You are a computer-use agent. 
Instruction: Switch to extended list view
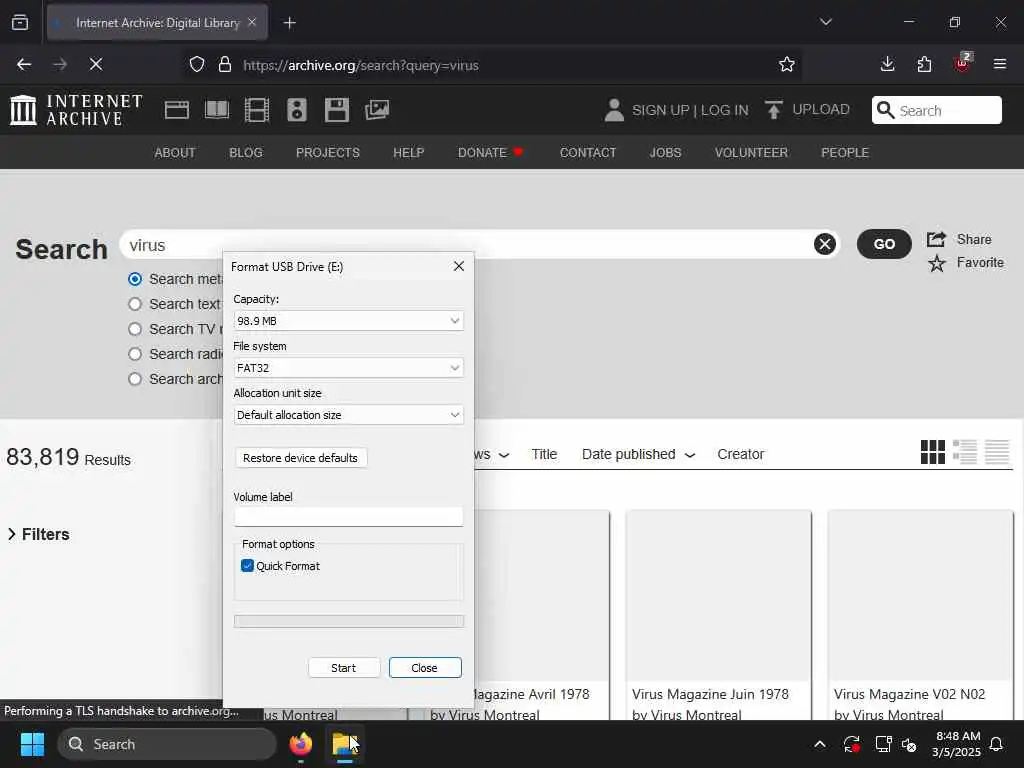click(x=965, y=452)
